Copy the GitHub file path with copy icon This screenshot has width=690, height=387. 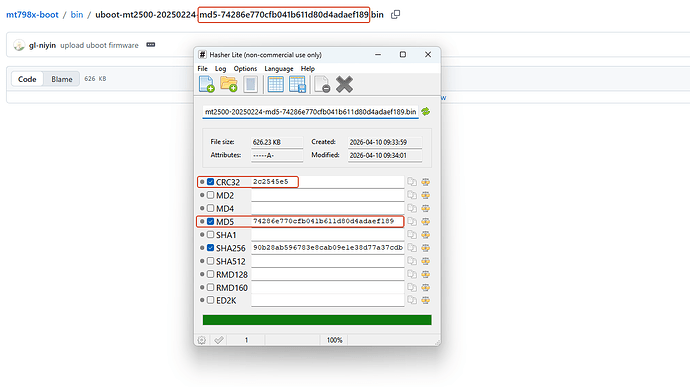(396, 15)
